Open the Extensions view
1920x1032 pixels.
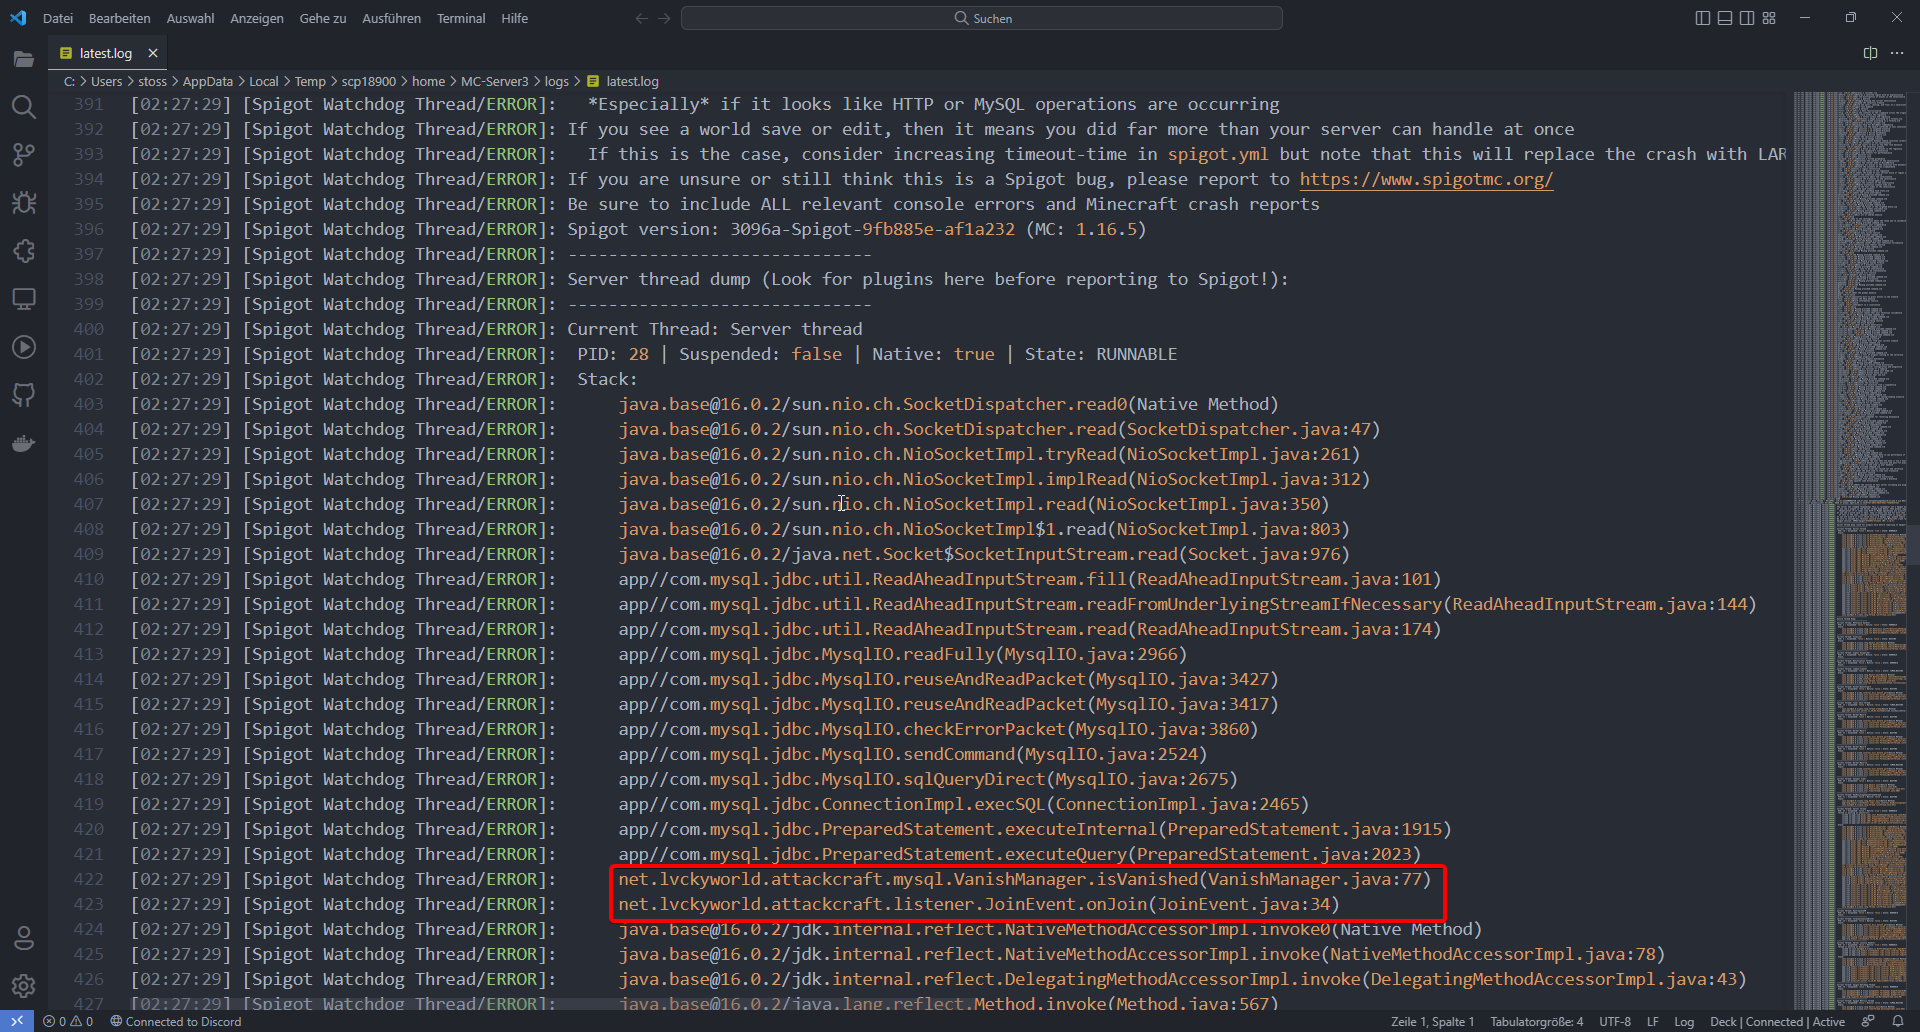coord(24,251)
